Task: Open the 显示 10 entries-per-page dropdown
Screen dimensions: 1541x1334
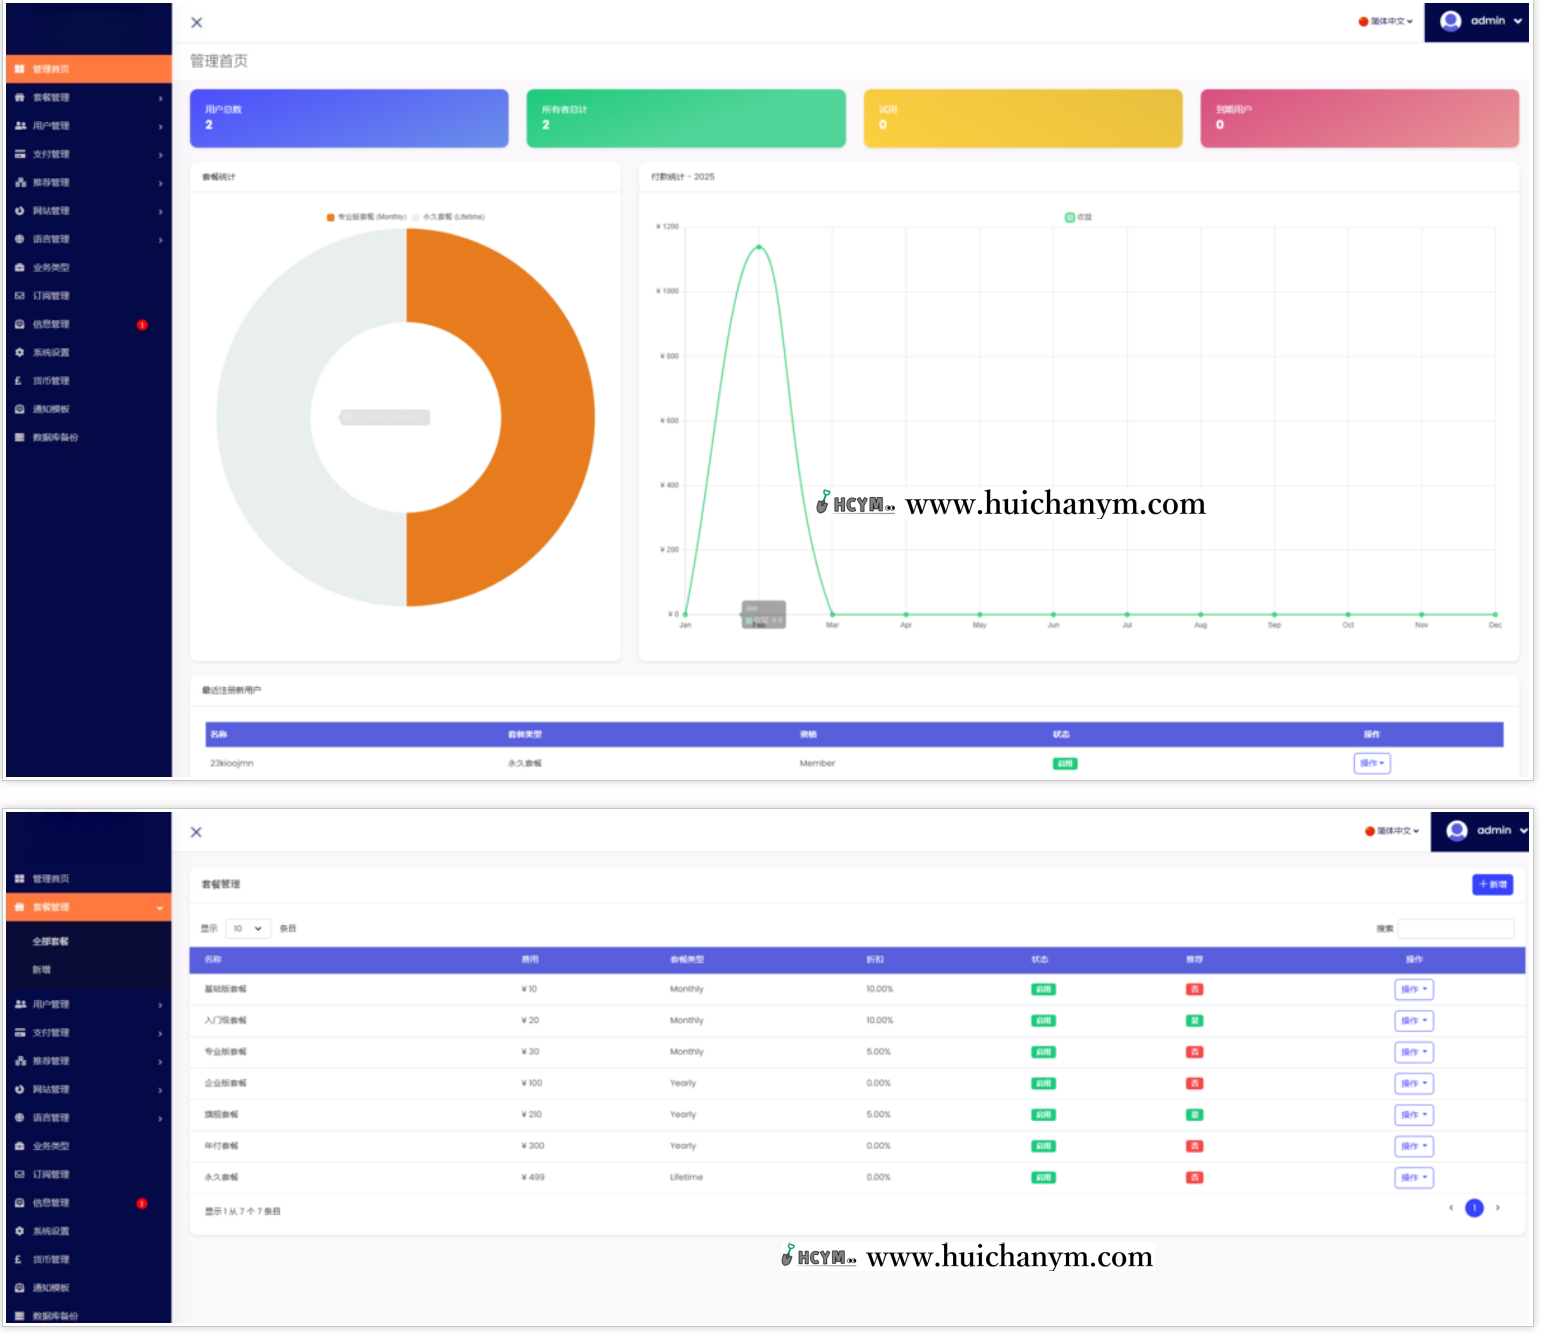Action: 248,928
